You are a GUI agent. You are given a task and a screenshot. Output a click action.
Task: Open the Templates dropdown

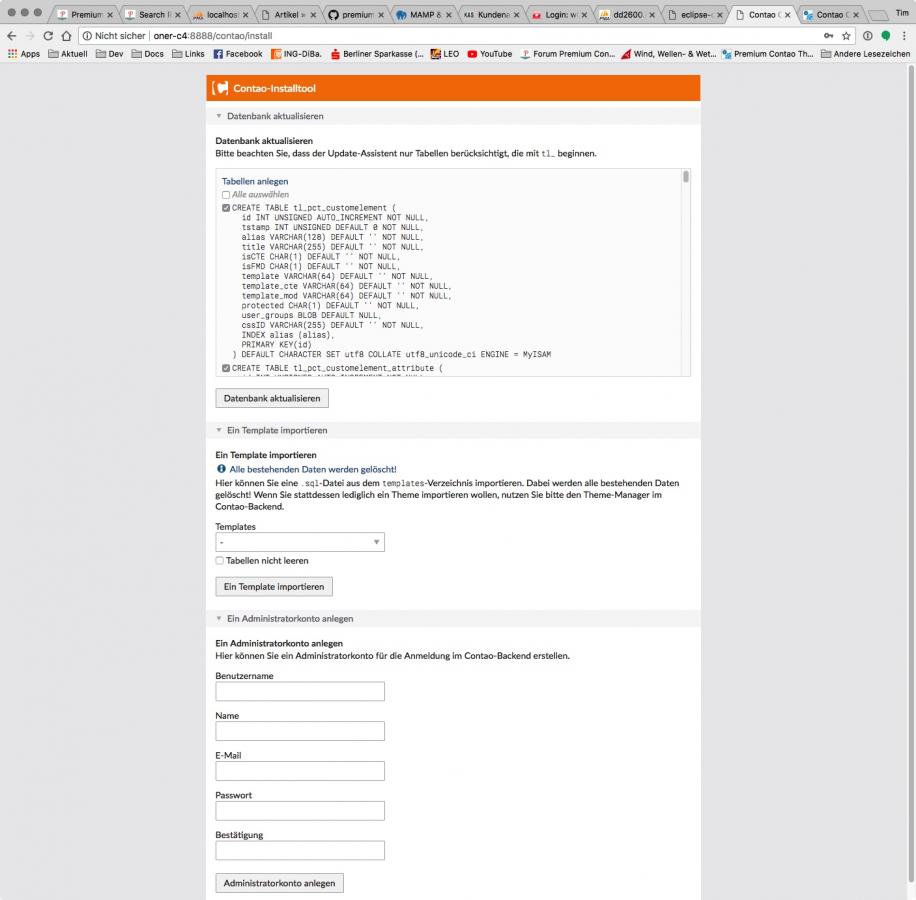click(300, 542)
